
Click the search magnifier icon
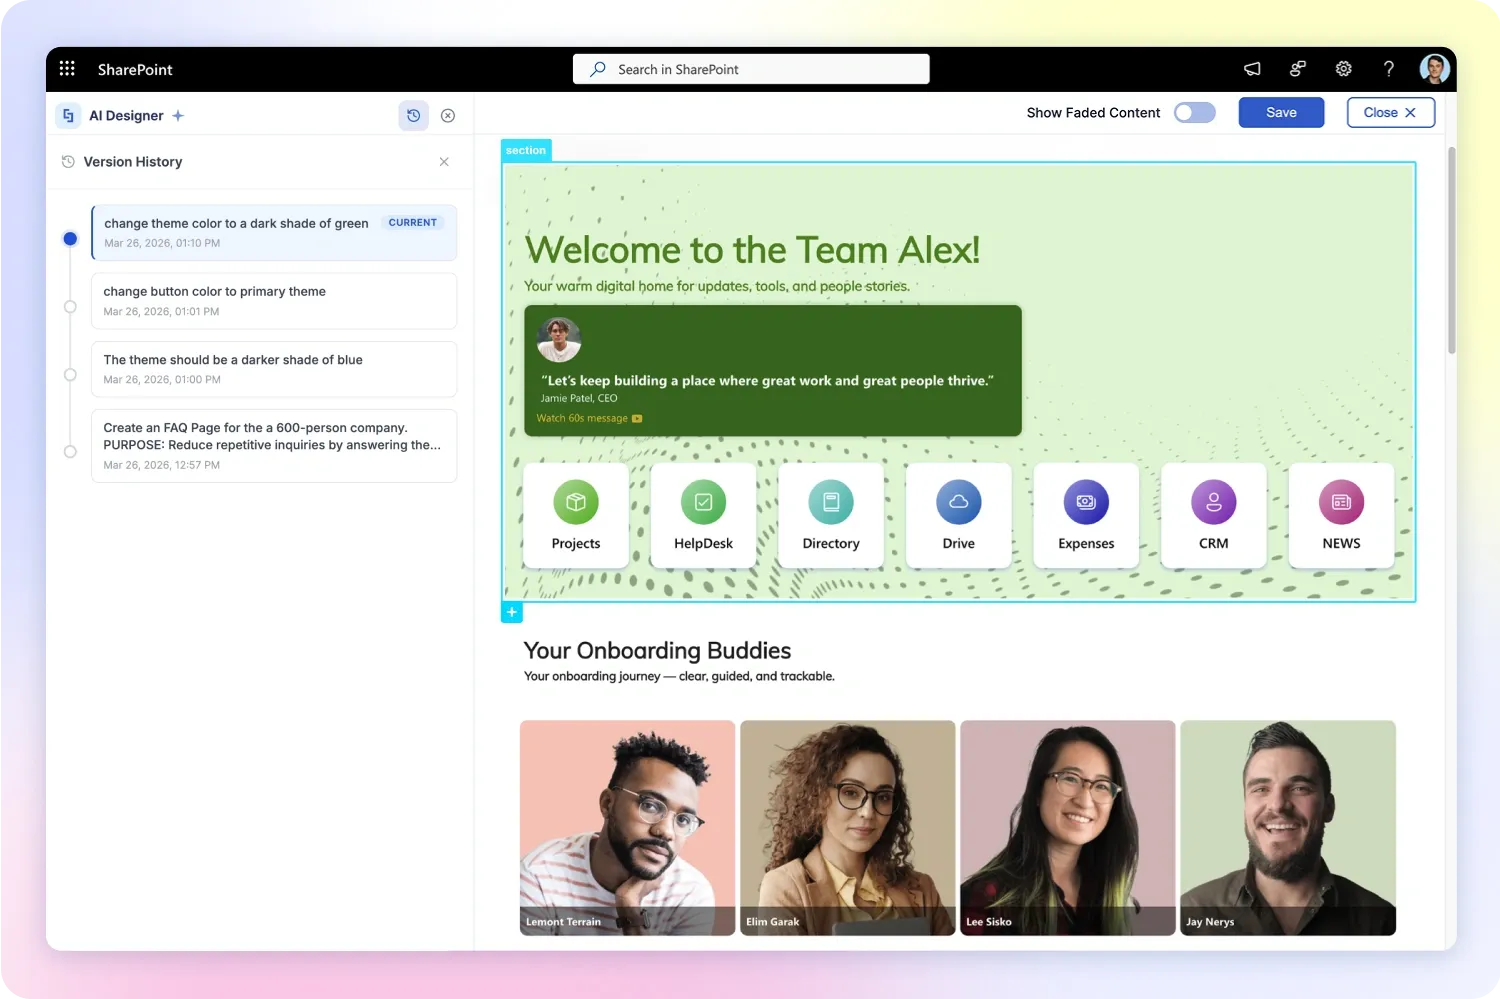coord(598,69)
